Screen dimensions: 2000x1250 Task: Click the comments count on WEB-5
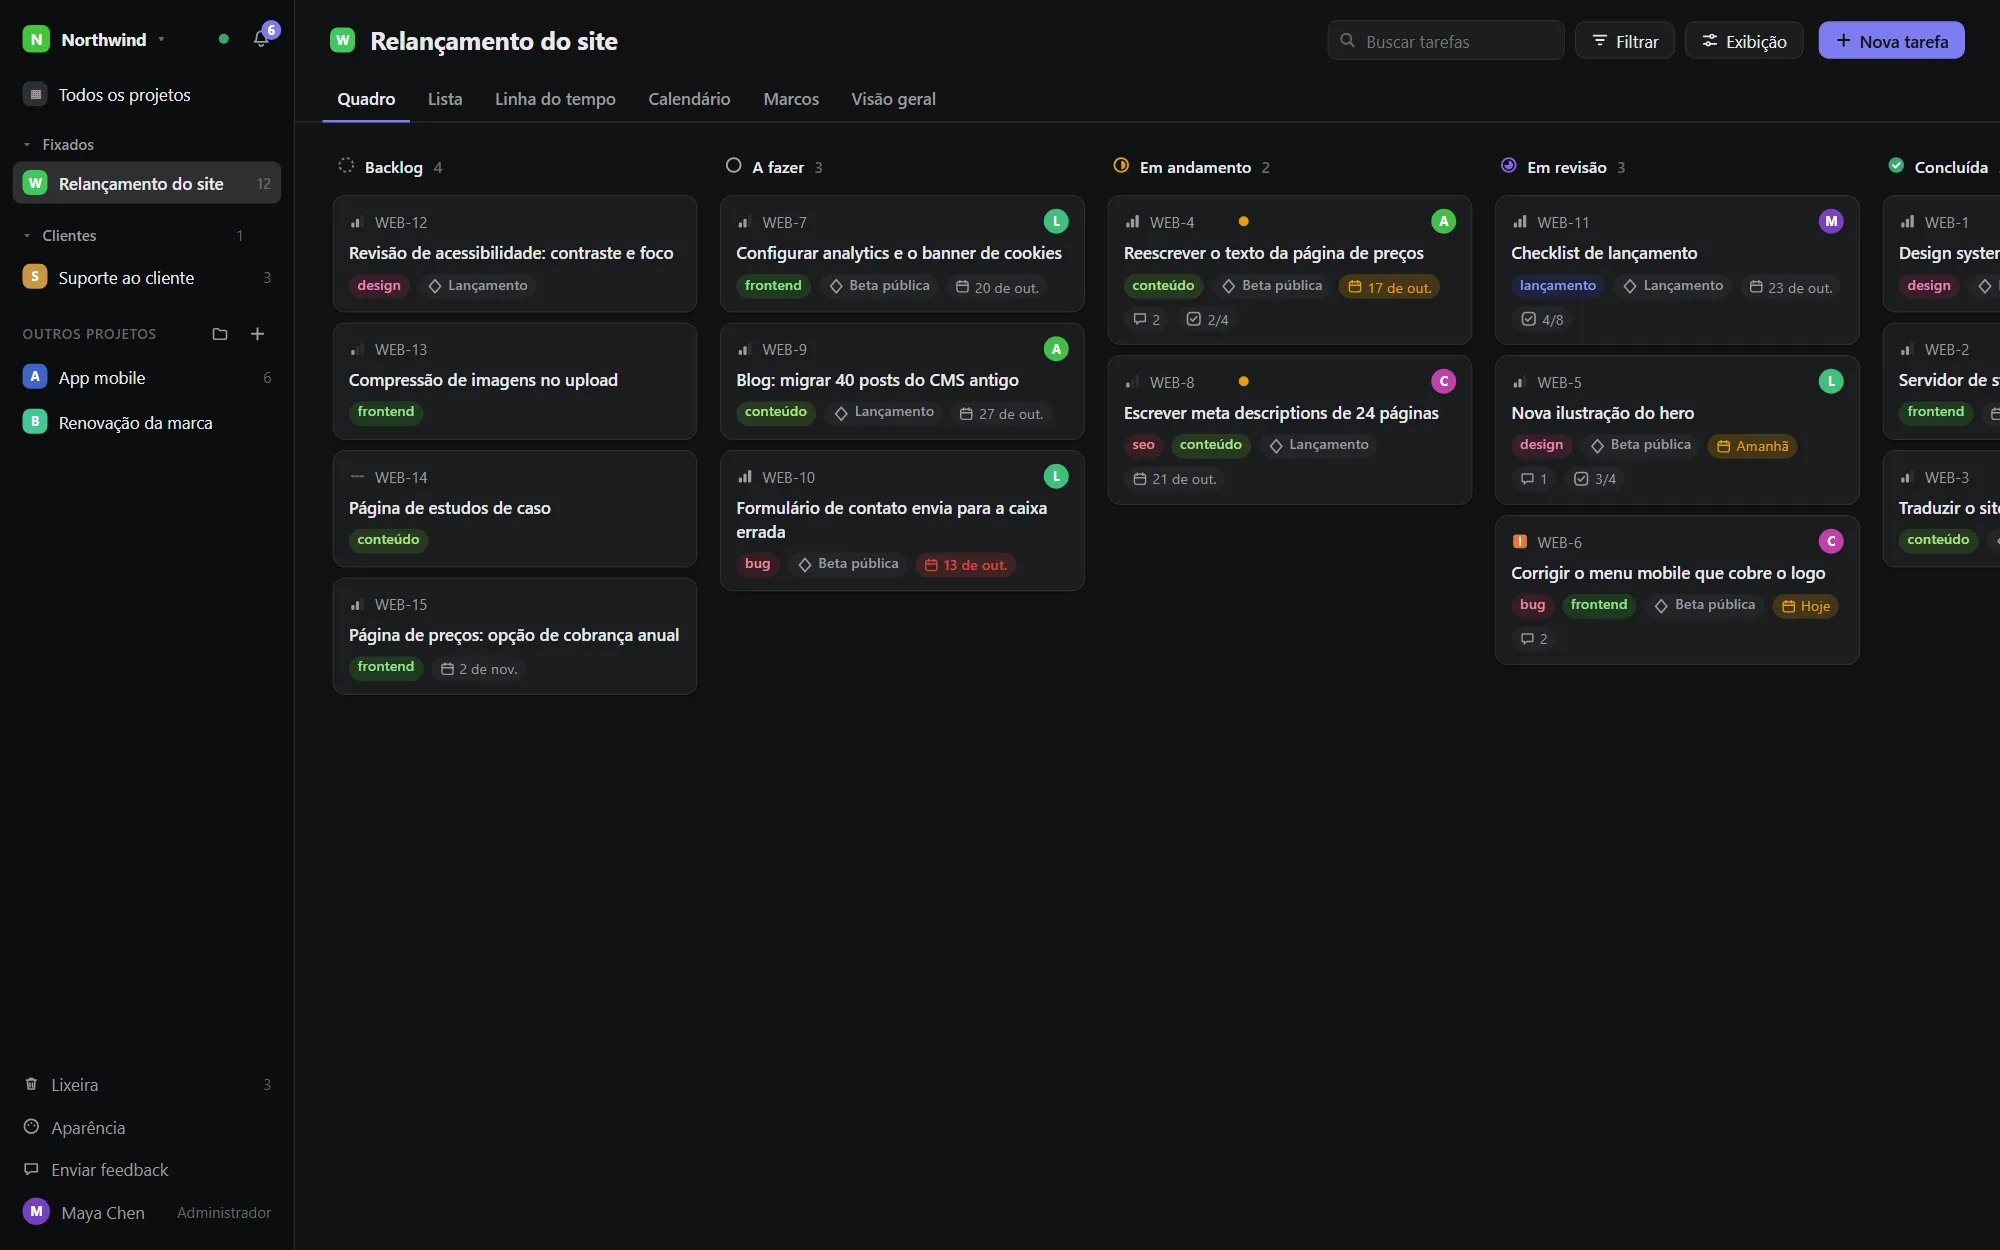1534,478
